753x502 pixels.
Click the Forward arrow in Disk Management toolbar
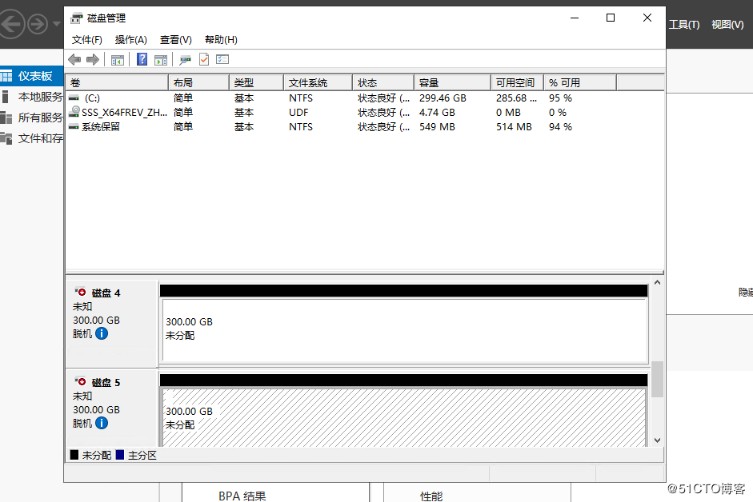(x=92, y=60)
